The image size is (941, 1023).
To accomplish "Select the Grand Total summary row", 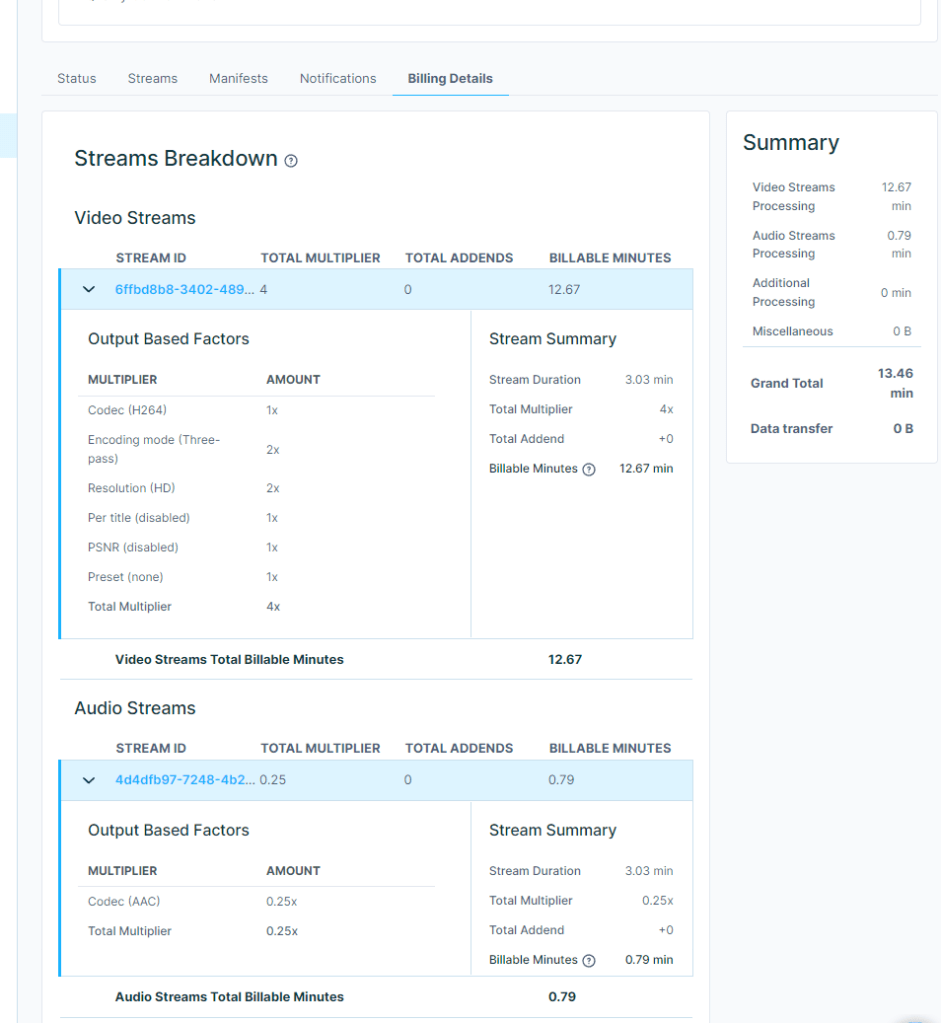I will (831, 383).
